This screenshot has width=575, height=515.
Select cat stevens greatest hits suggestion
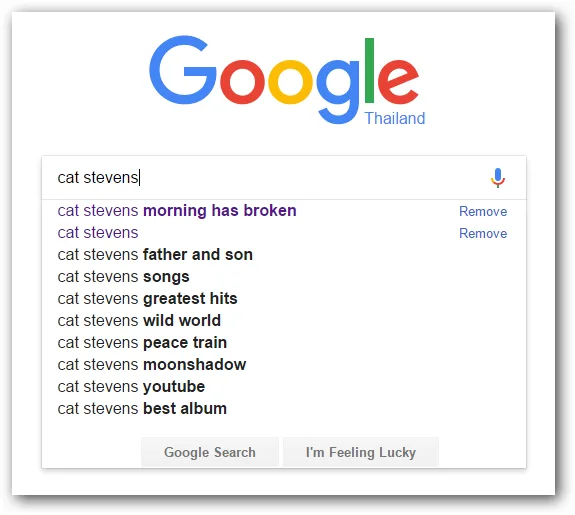(147, 299)
